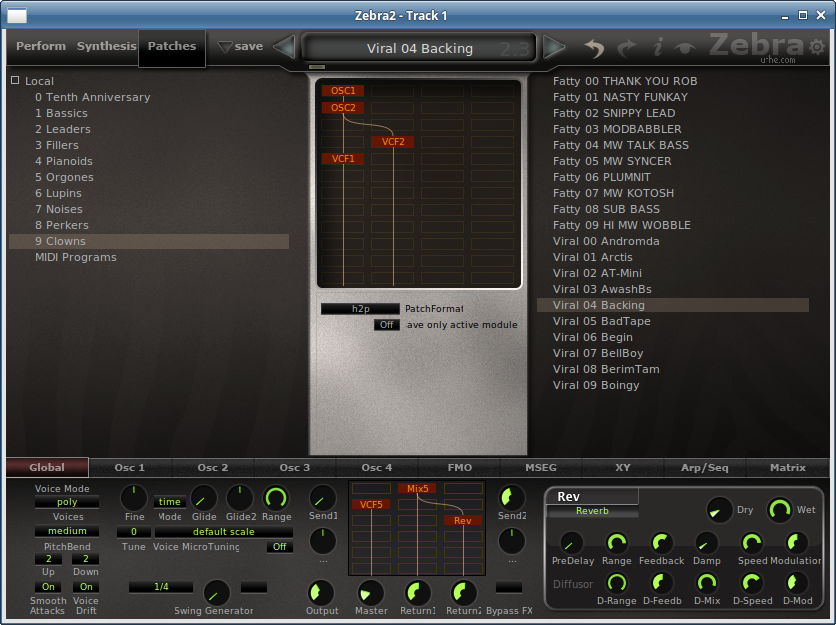
Task: Adjust the Master volume knob
Action: click(x=371, y=592)
